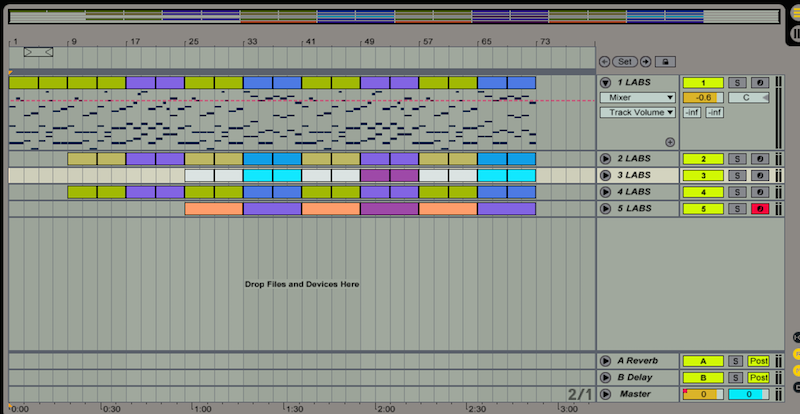
Task: Solo the 5 LABS track
Action: (x=737, y=209)
